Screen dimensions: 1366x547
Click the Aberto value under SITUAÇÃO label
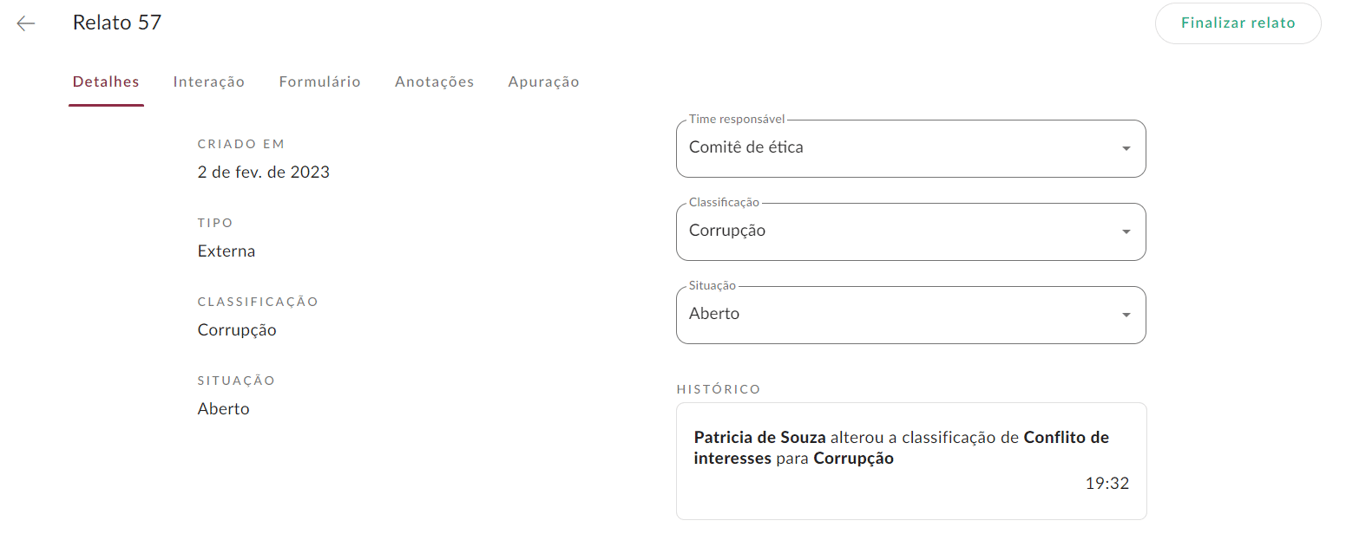[223, 409]
